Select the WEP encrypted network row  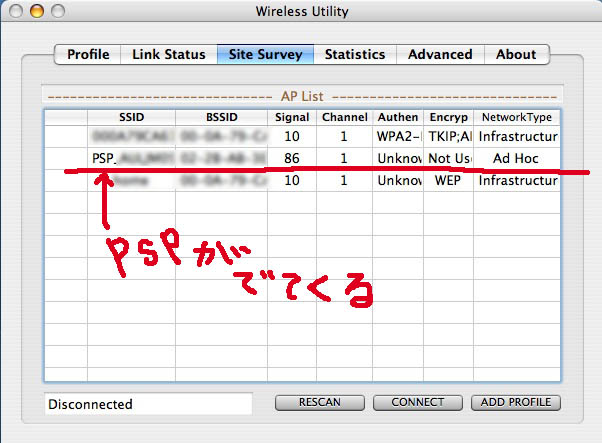300,181
